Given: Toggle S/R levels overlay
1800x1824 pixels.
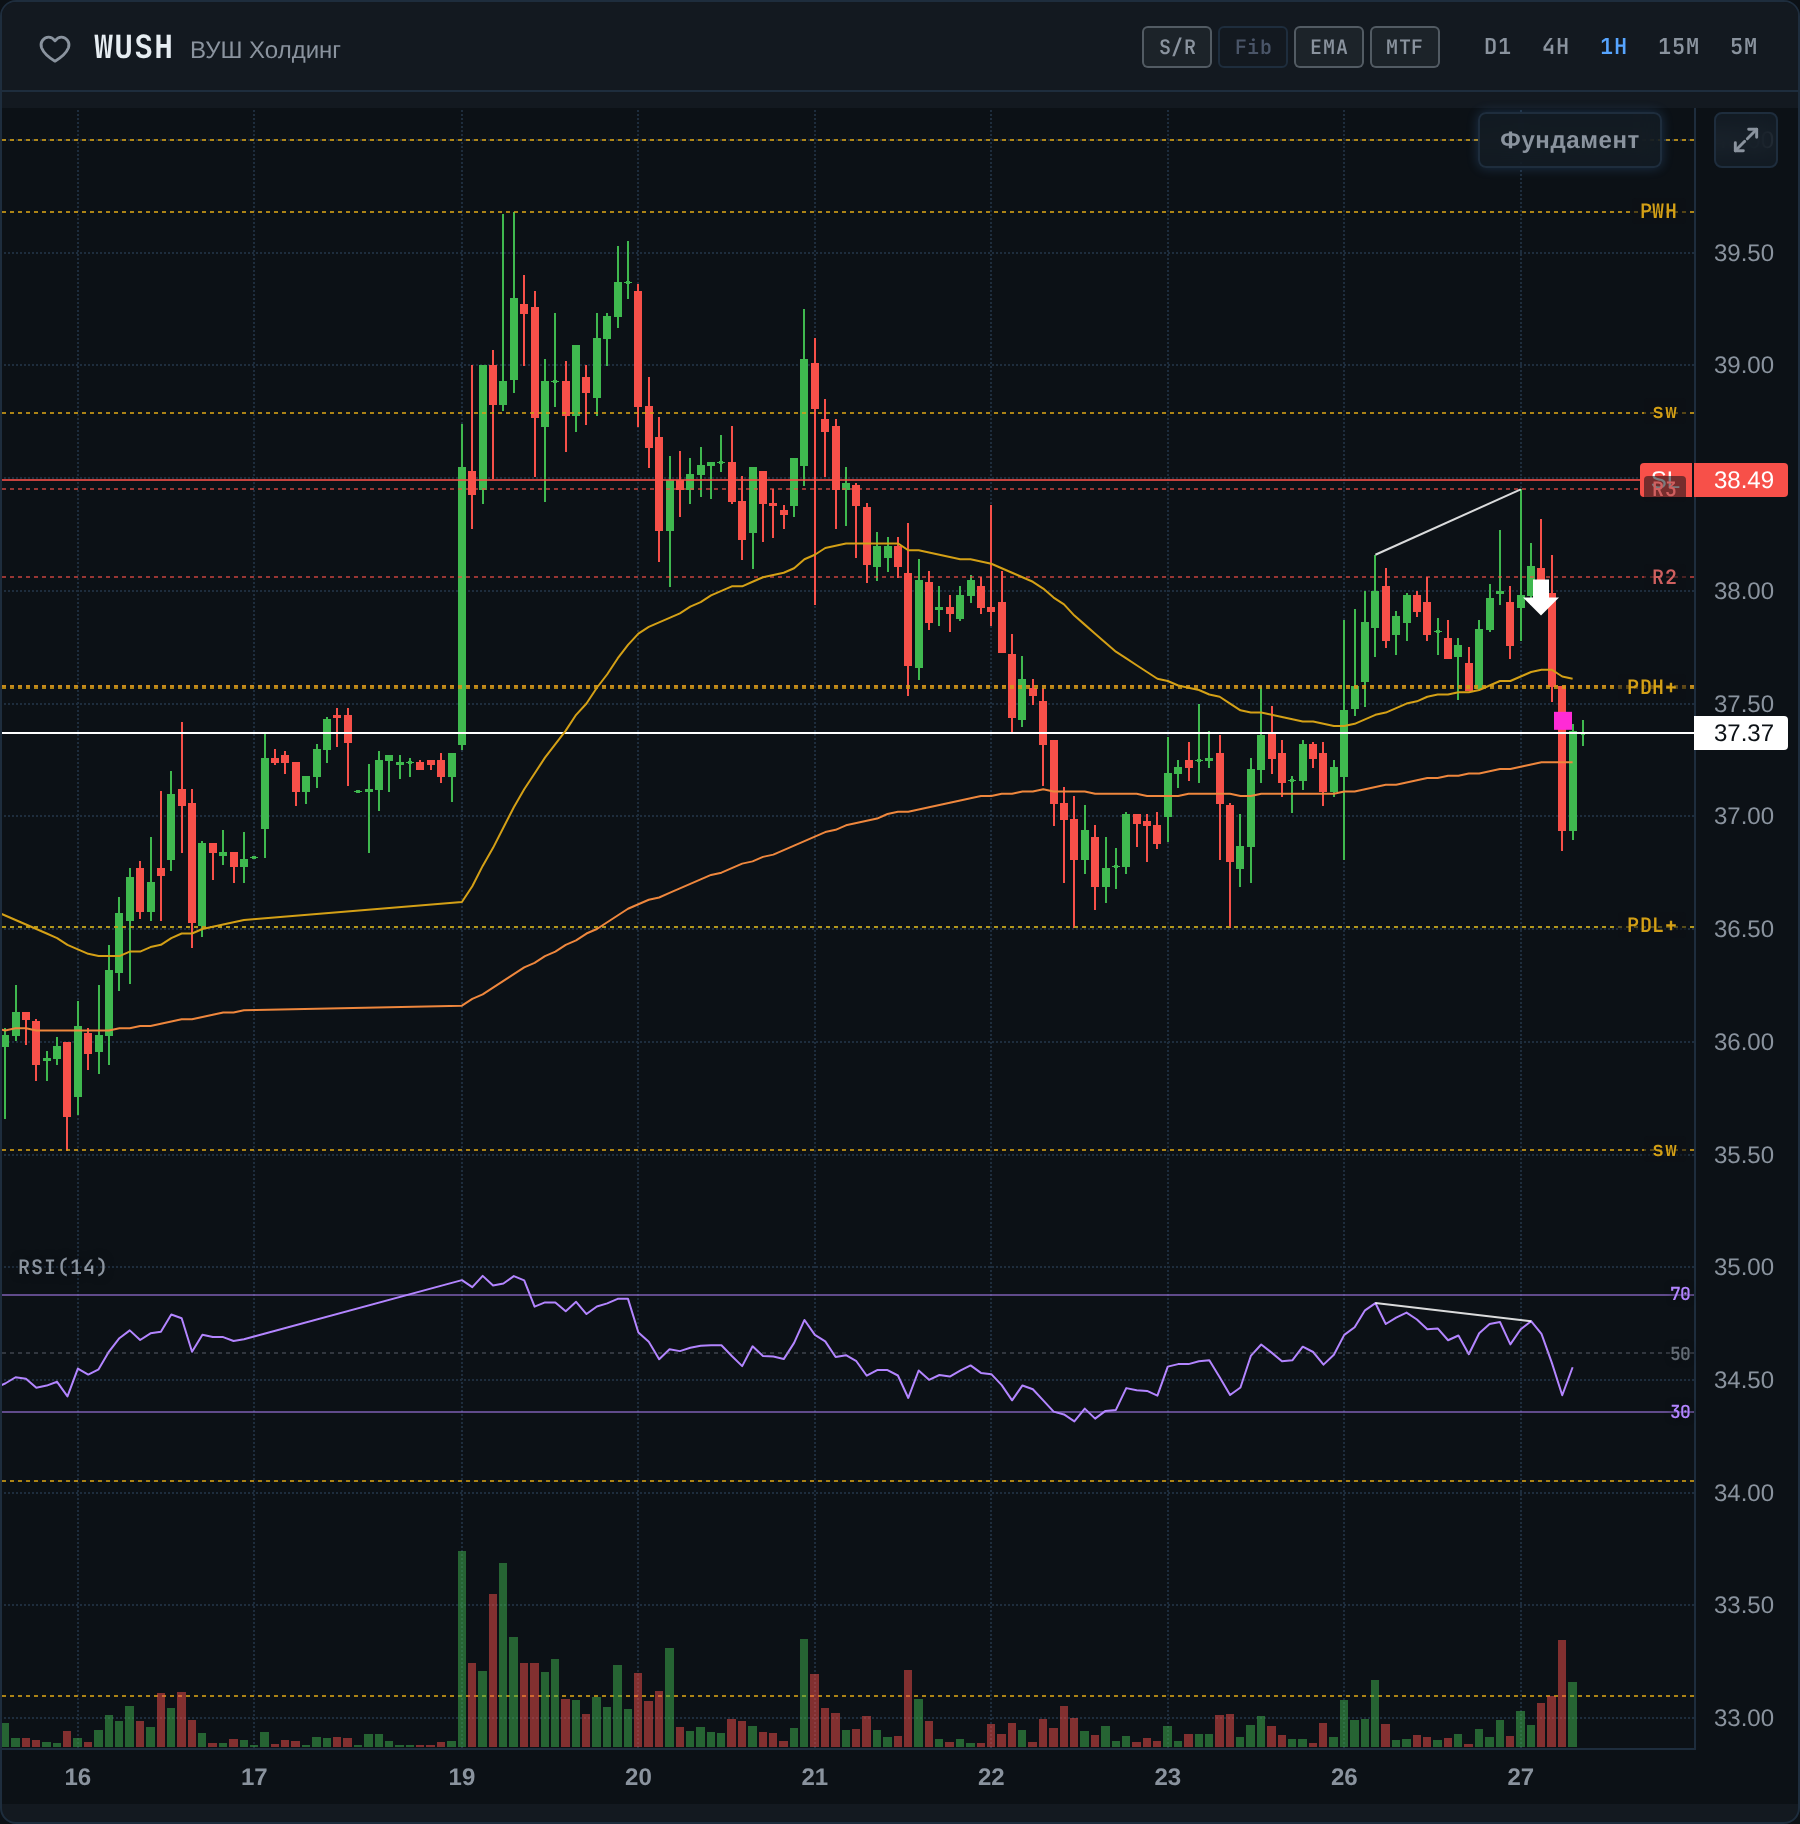Looking at the screenshot, I should click(x=1177, y=47).
